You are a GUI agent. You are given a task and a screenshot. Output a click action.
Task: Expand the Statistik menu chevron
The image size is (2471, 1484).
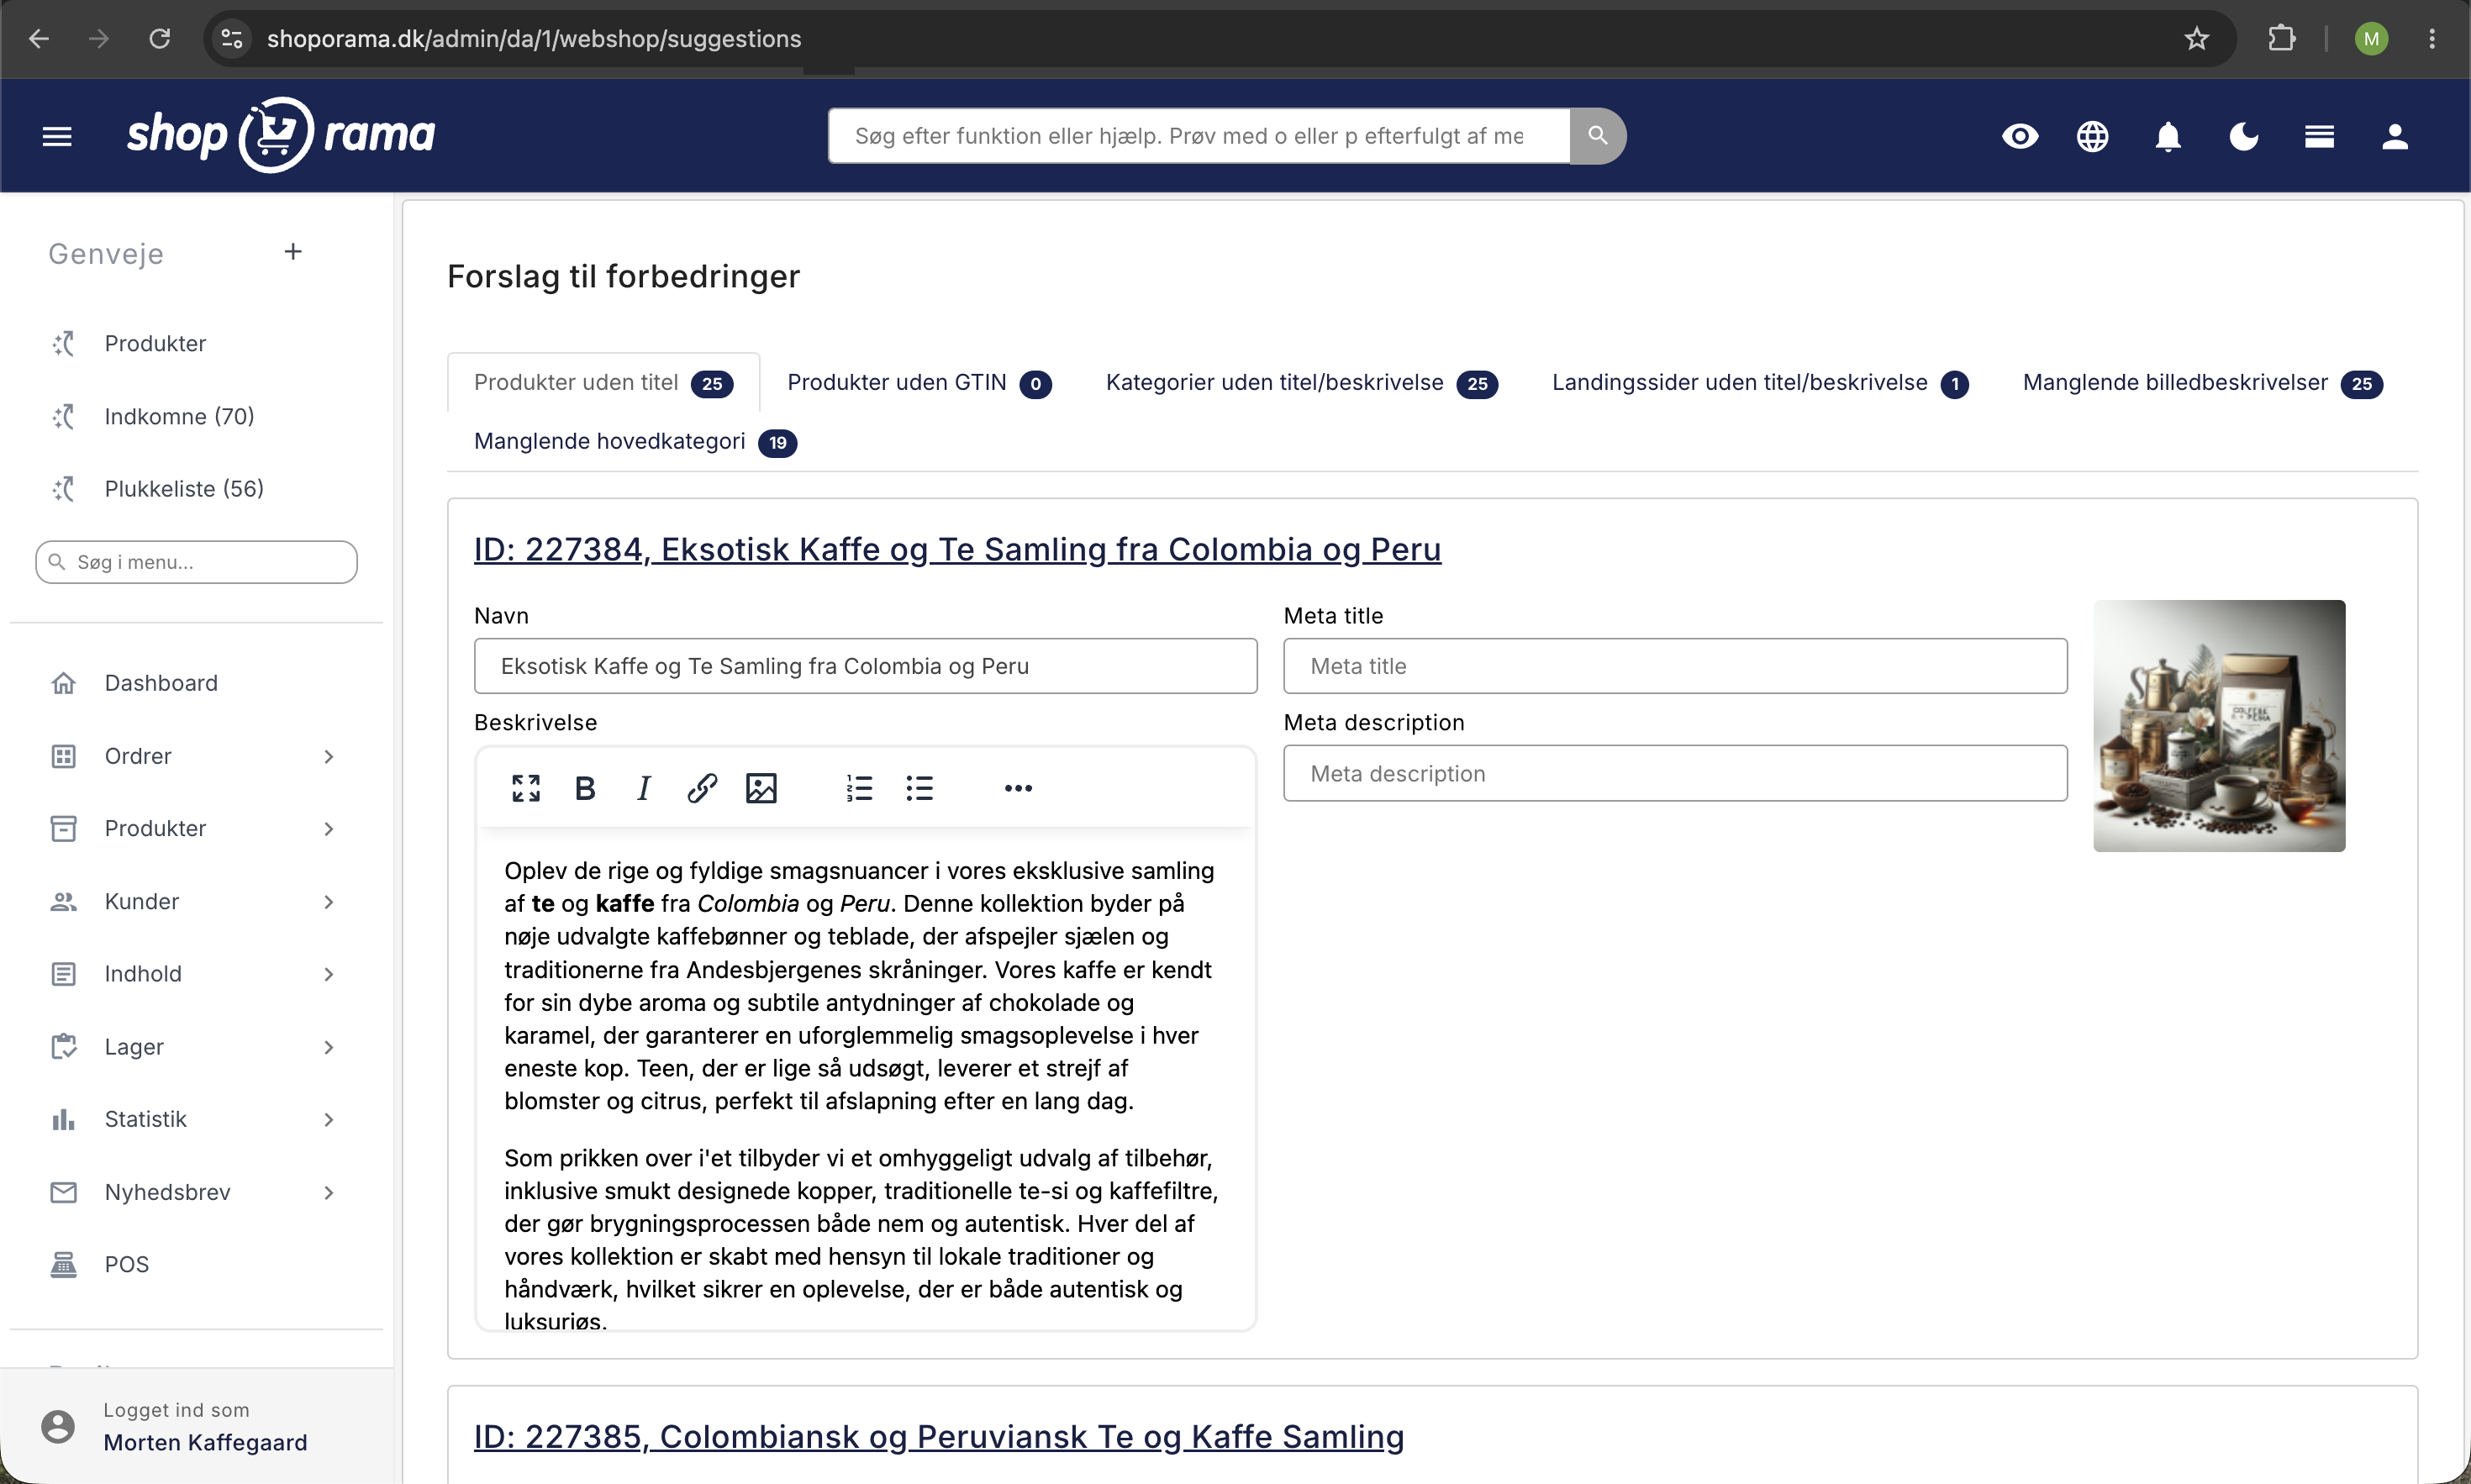coord(328,1119)
